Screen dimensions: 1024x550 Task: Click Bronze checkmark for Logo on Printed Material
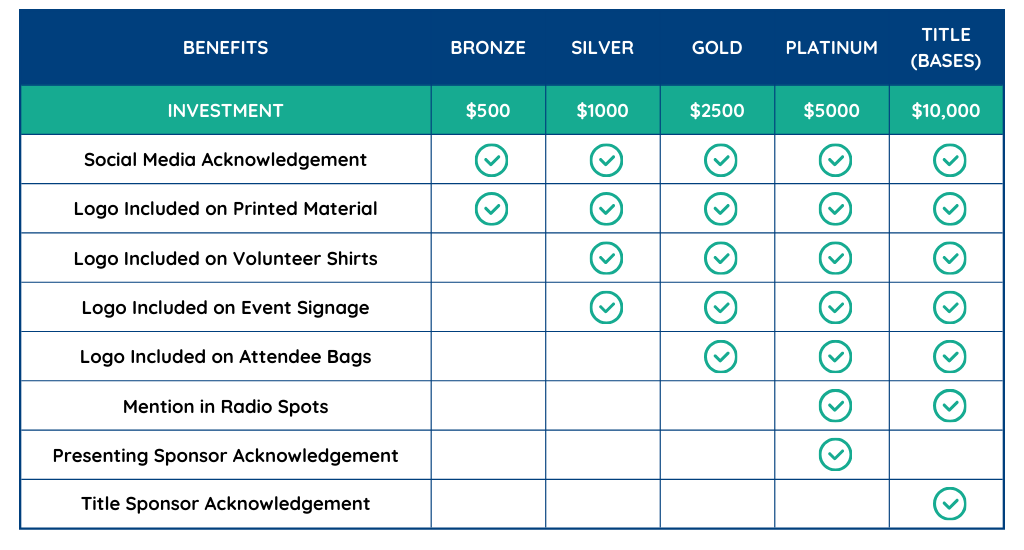tap(491, 209)
